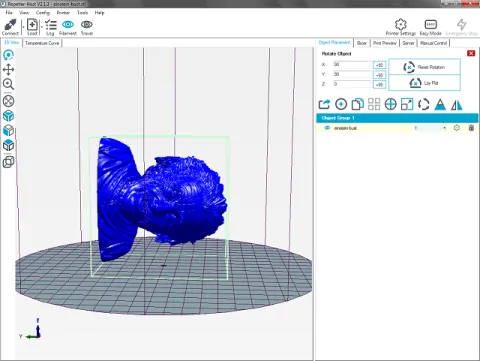Viewport: 480px width, 361px height.
Task: Click the X rotation input field
Action: click(x=352, y=65)
